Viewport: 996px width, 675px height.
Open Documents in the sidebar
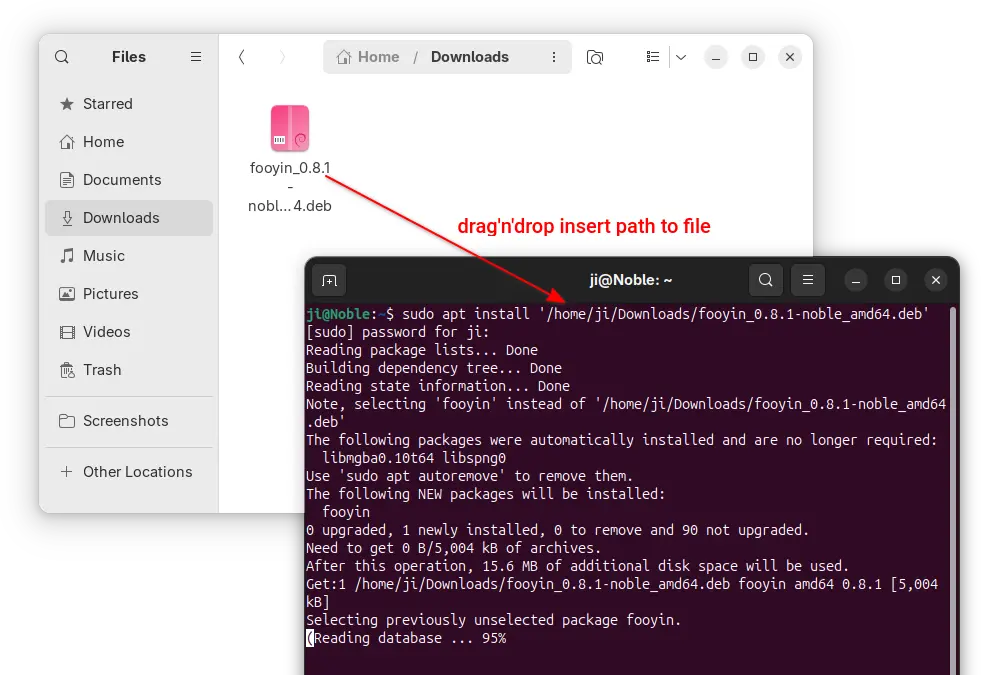129,180
